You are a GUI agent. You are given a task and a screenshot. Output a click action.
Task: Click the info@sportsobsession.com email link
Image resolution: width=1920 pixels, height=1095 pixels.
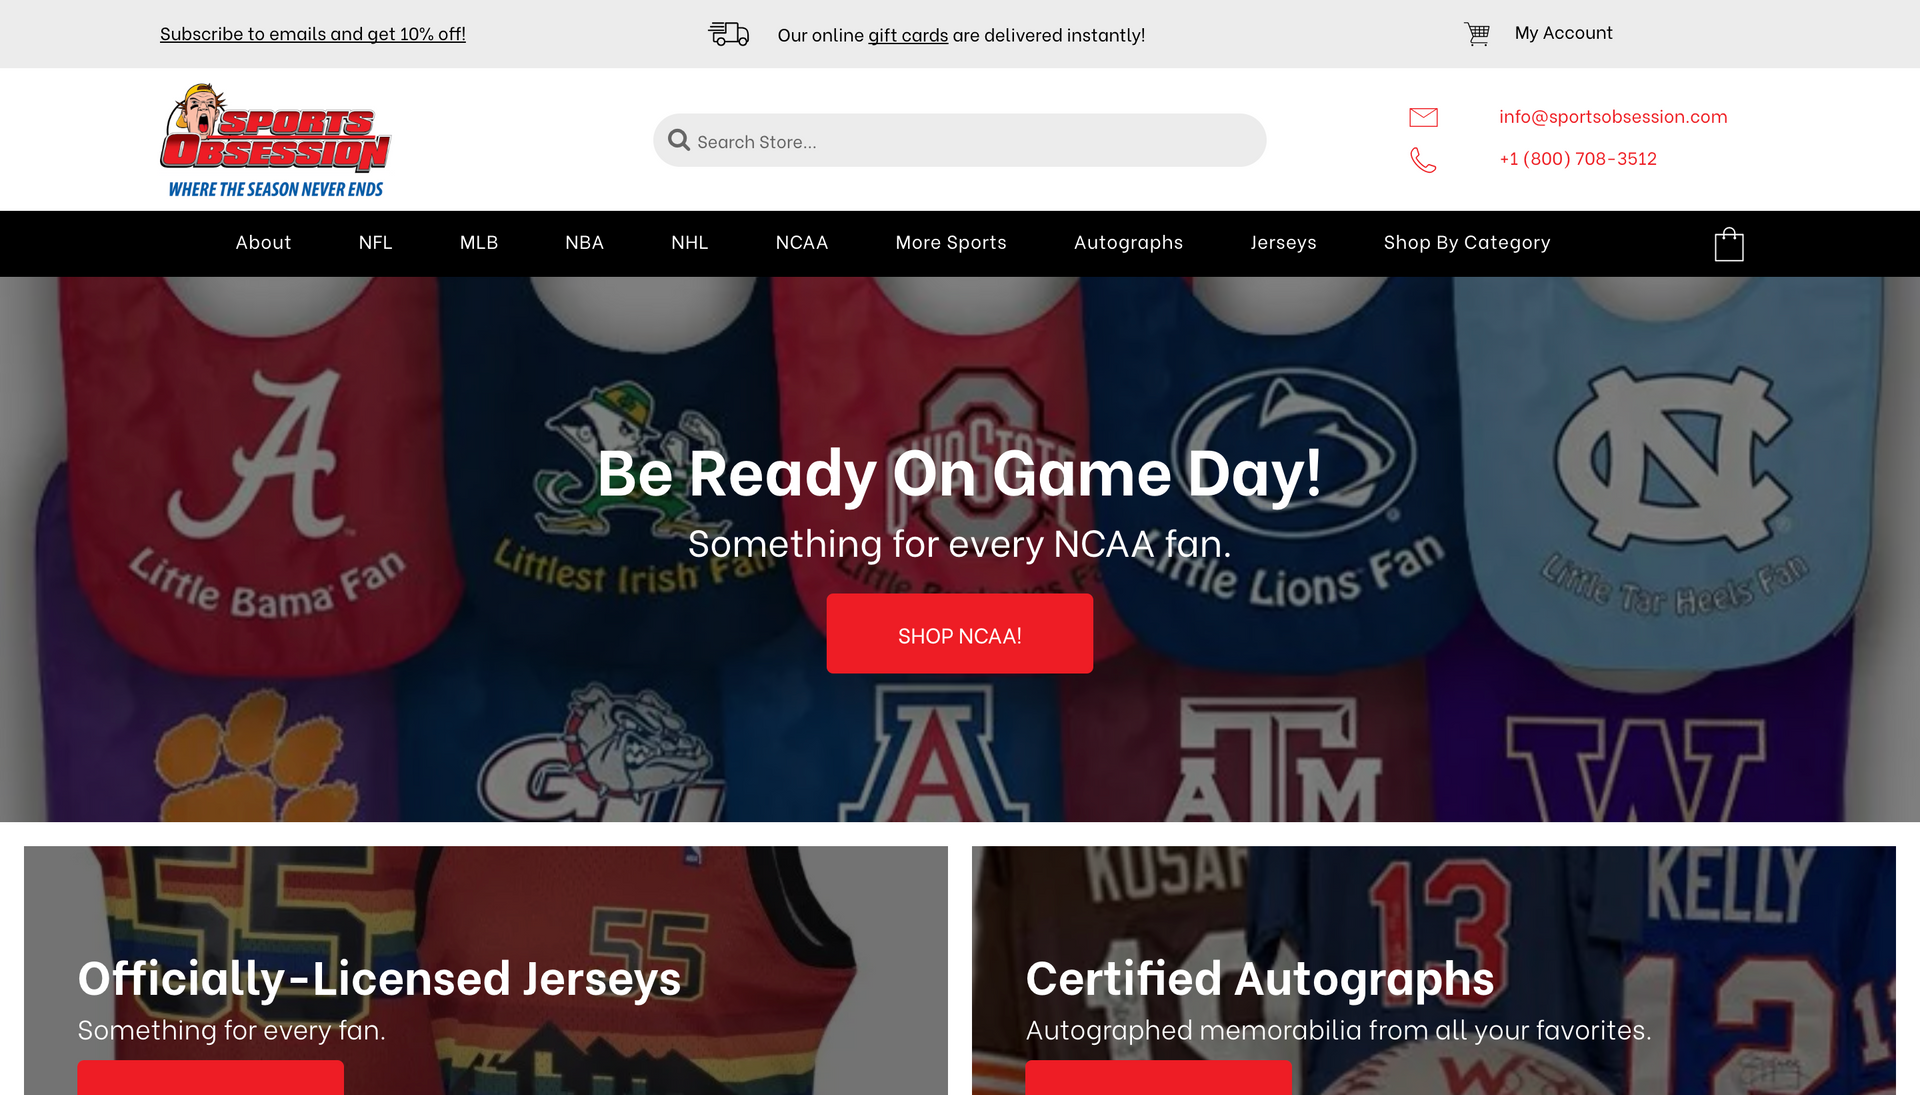pos(1612,117)
